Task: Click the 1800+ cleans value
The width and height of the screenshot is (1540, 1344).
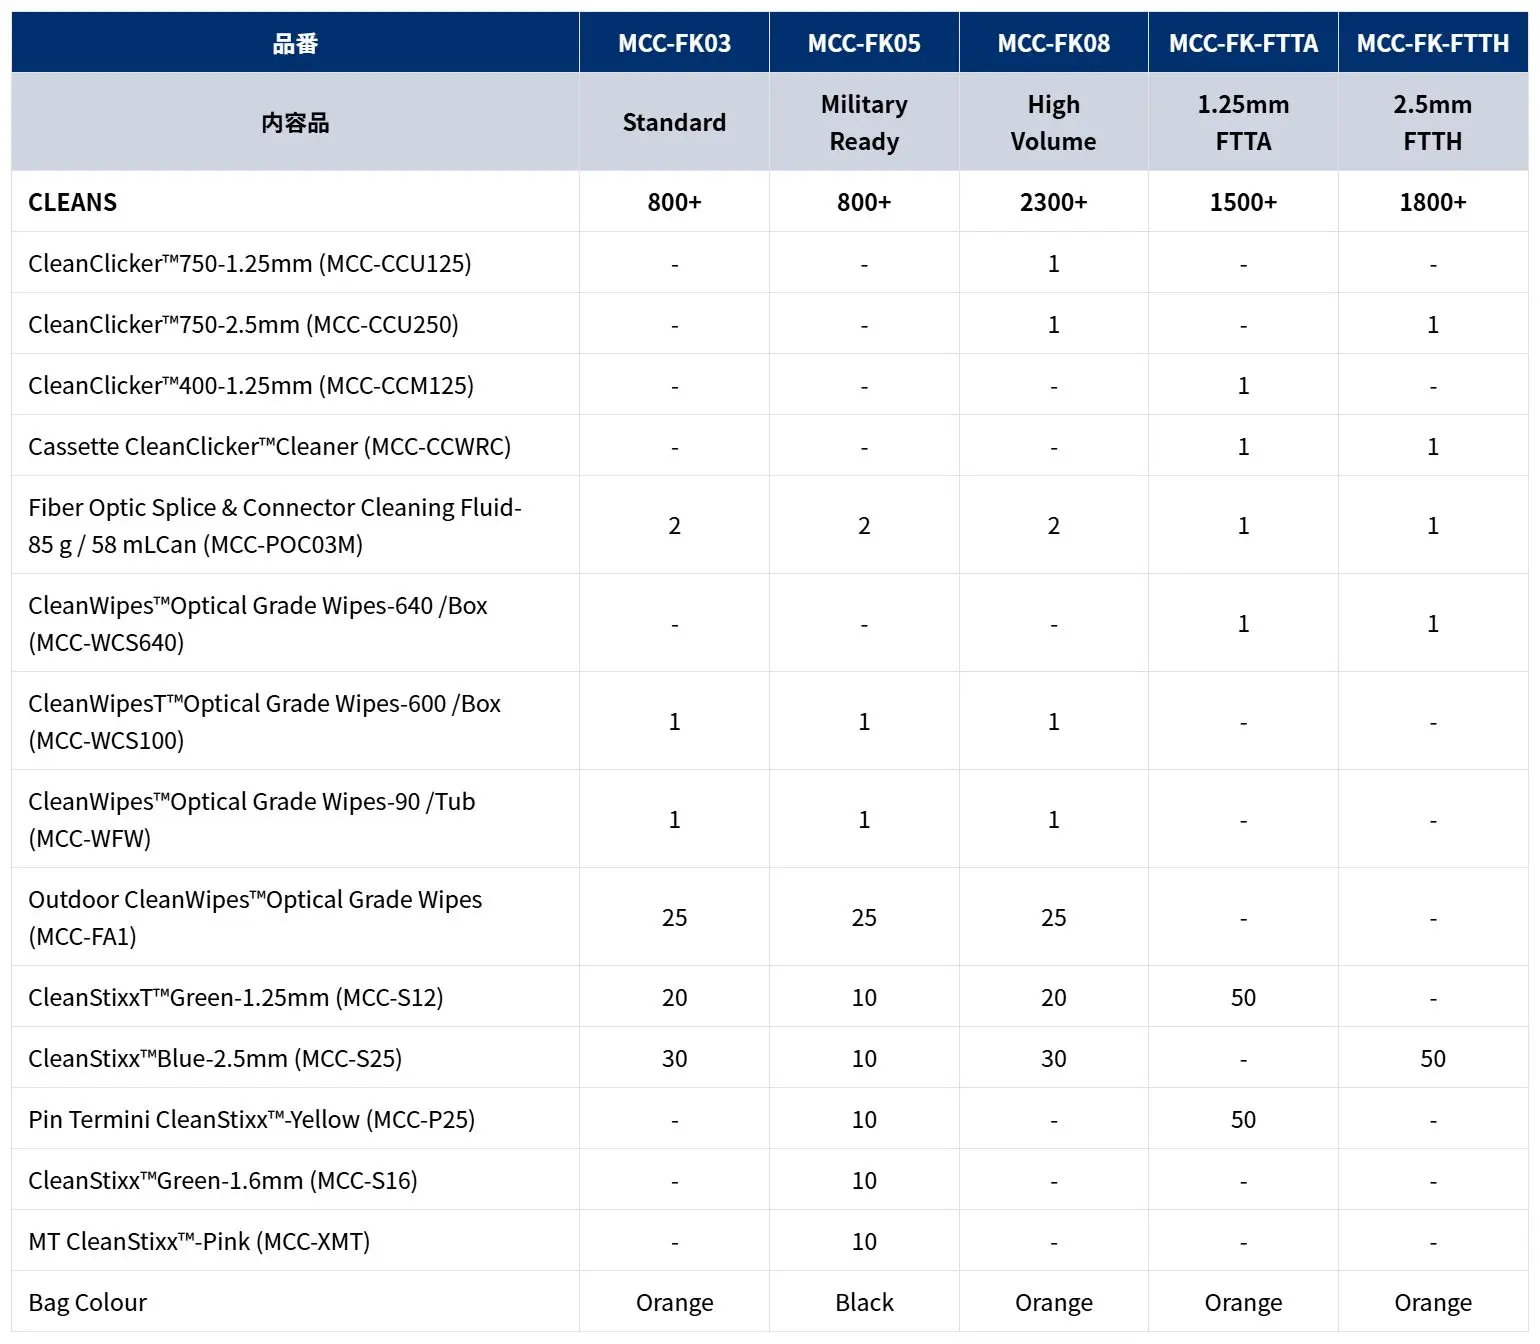Action: tap(1433, 202)
